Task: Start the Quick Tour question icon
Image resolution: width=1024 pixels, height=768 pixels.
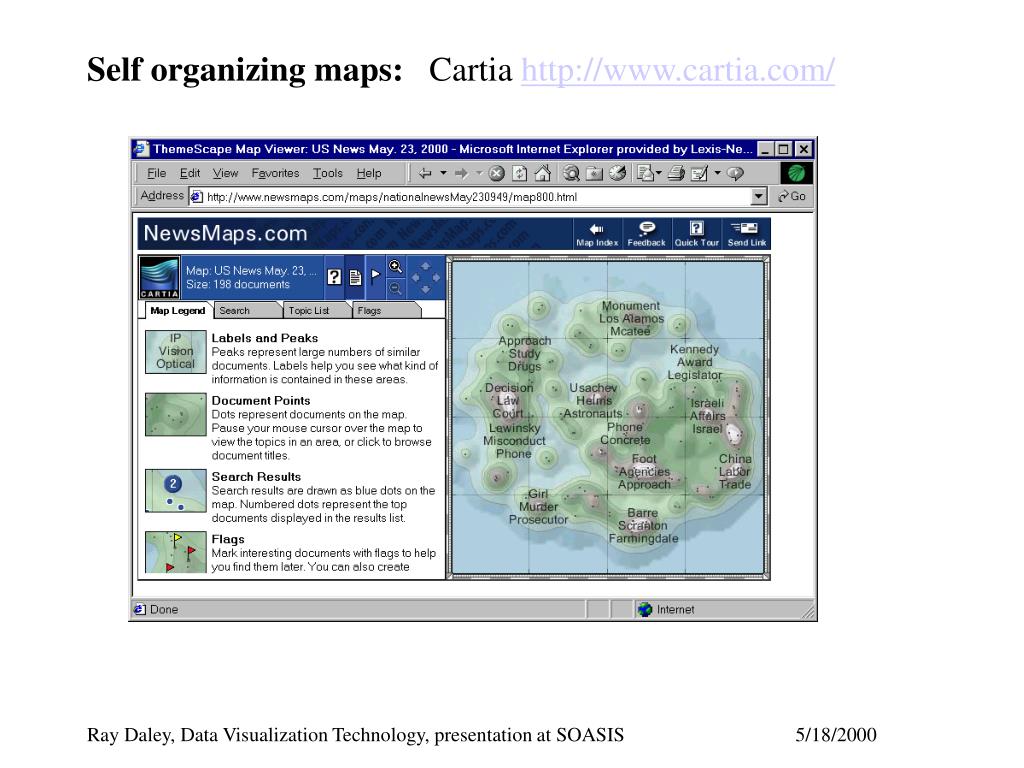Action: tap(697, 228)
